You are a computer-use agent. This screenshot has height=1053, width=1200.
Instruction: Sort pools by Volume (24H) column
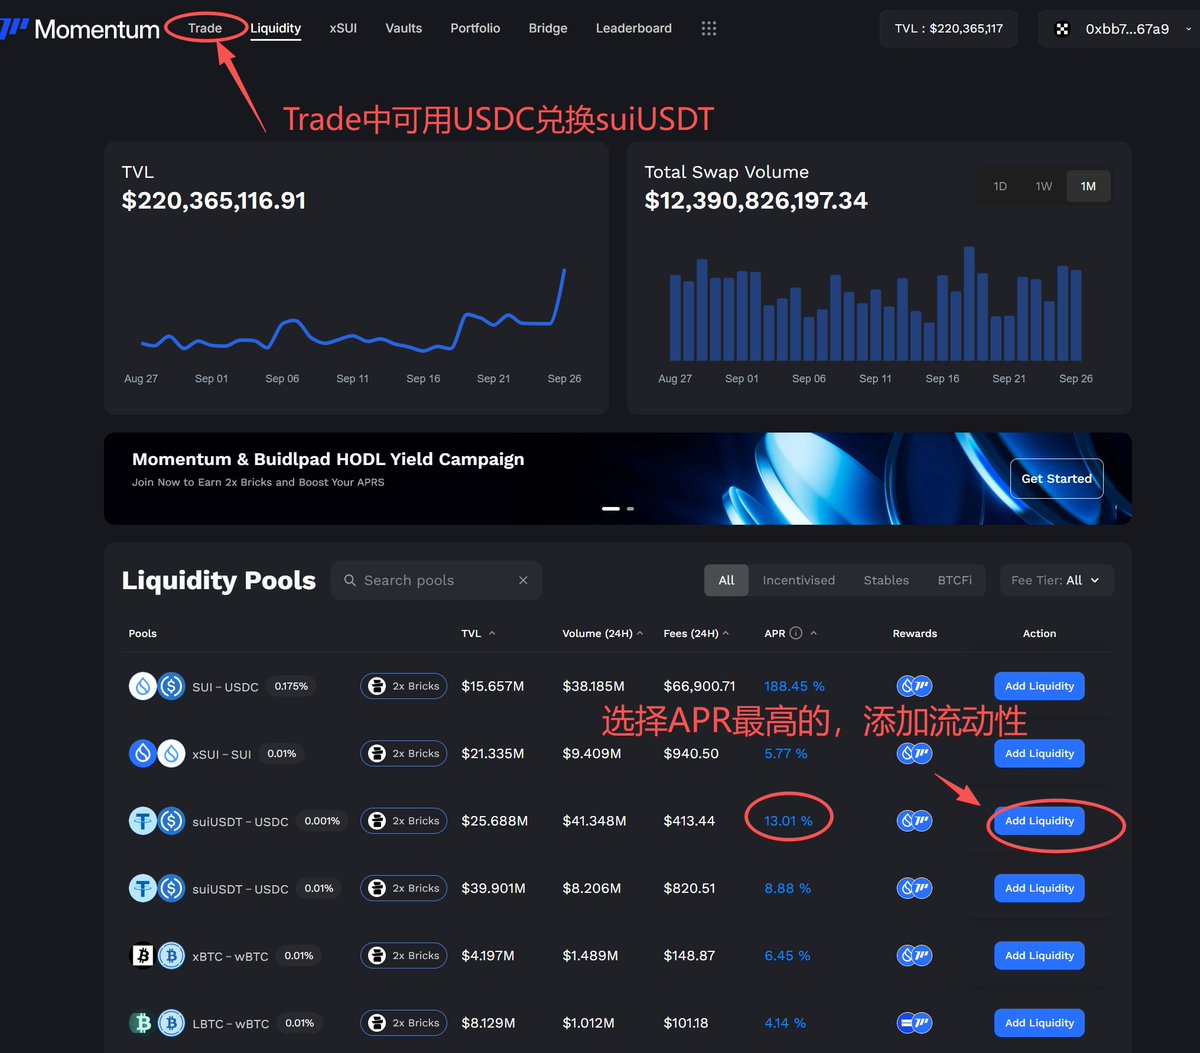602,633
